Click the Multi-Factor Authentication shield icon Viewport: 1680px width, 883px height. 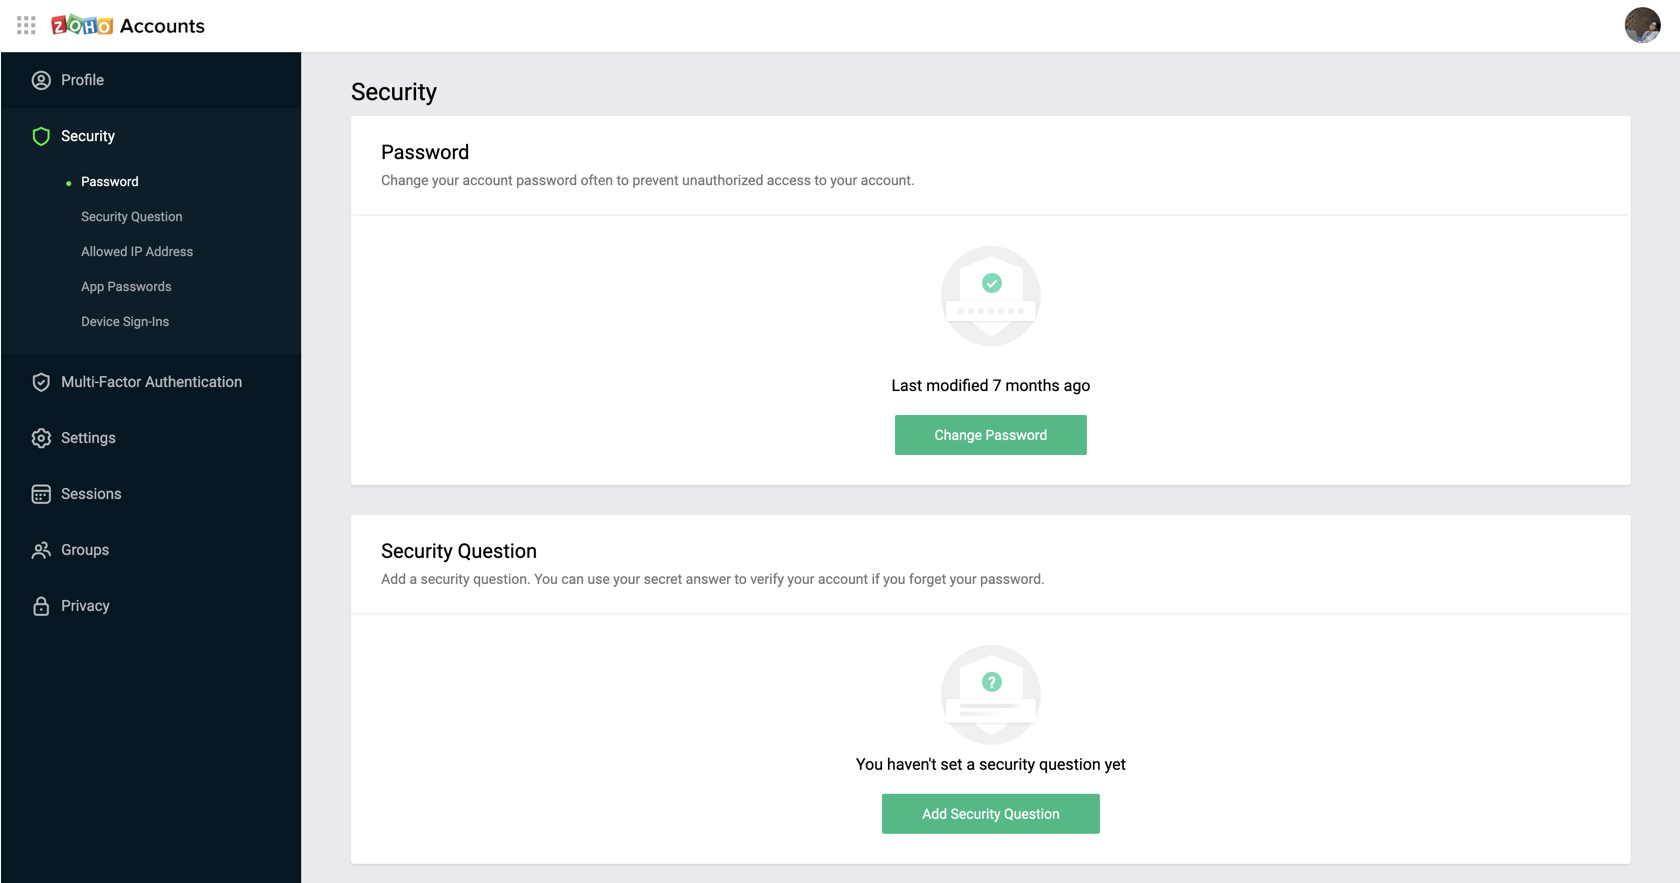pos(41,382)
